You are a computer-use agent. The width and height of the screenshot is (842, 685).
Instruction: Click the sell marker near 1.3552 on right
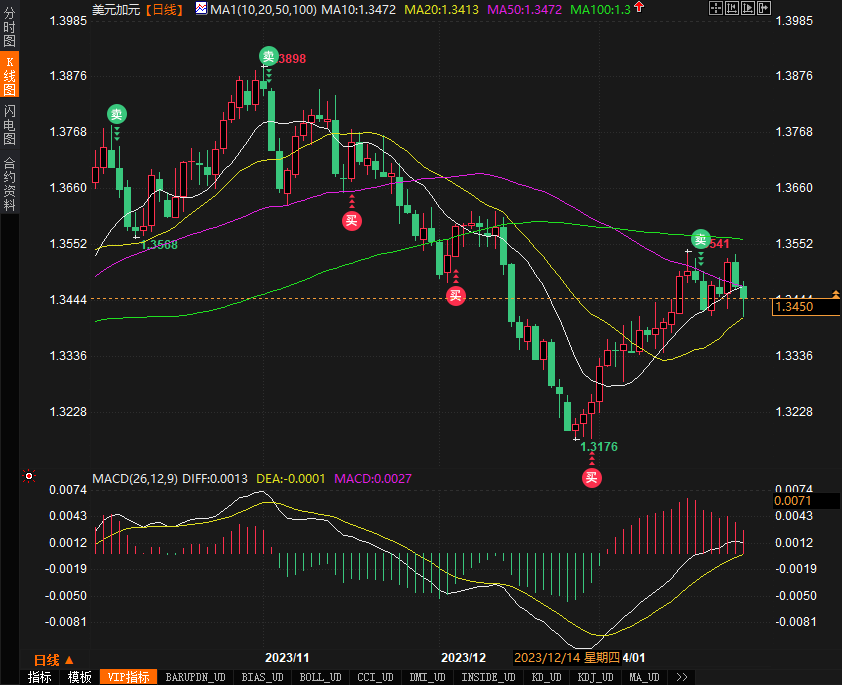pos(701,239)
